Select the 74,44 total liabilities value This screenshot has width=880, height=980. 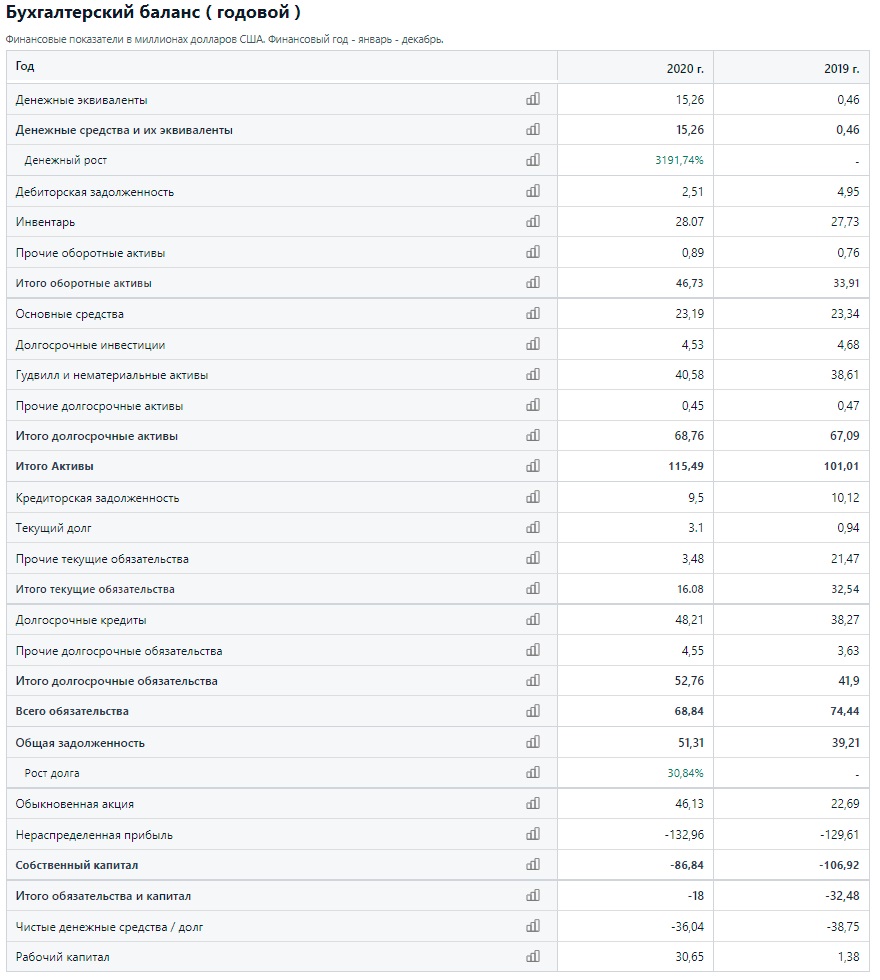coord(844,711)
